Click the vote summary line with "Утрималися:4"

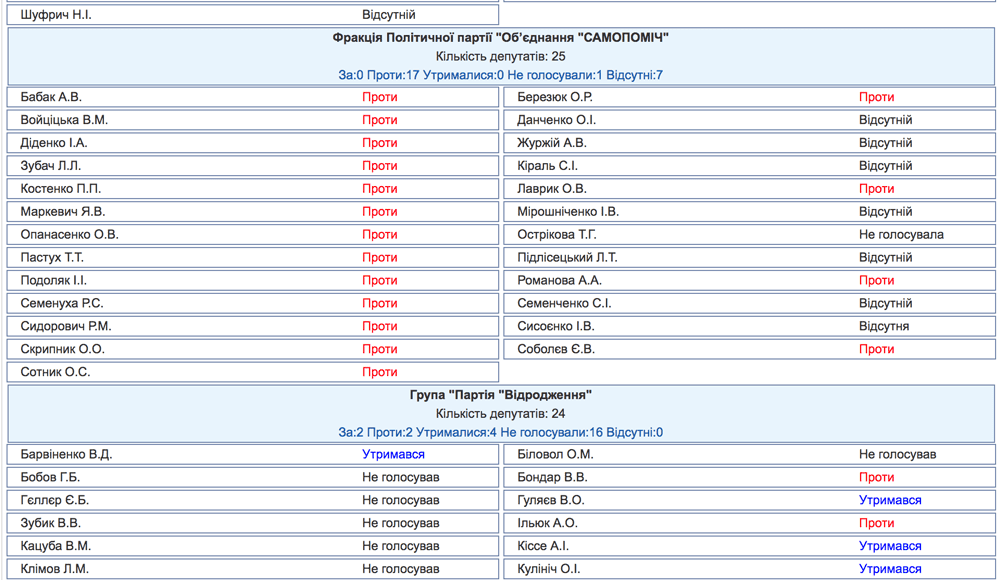point(501,432)
